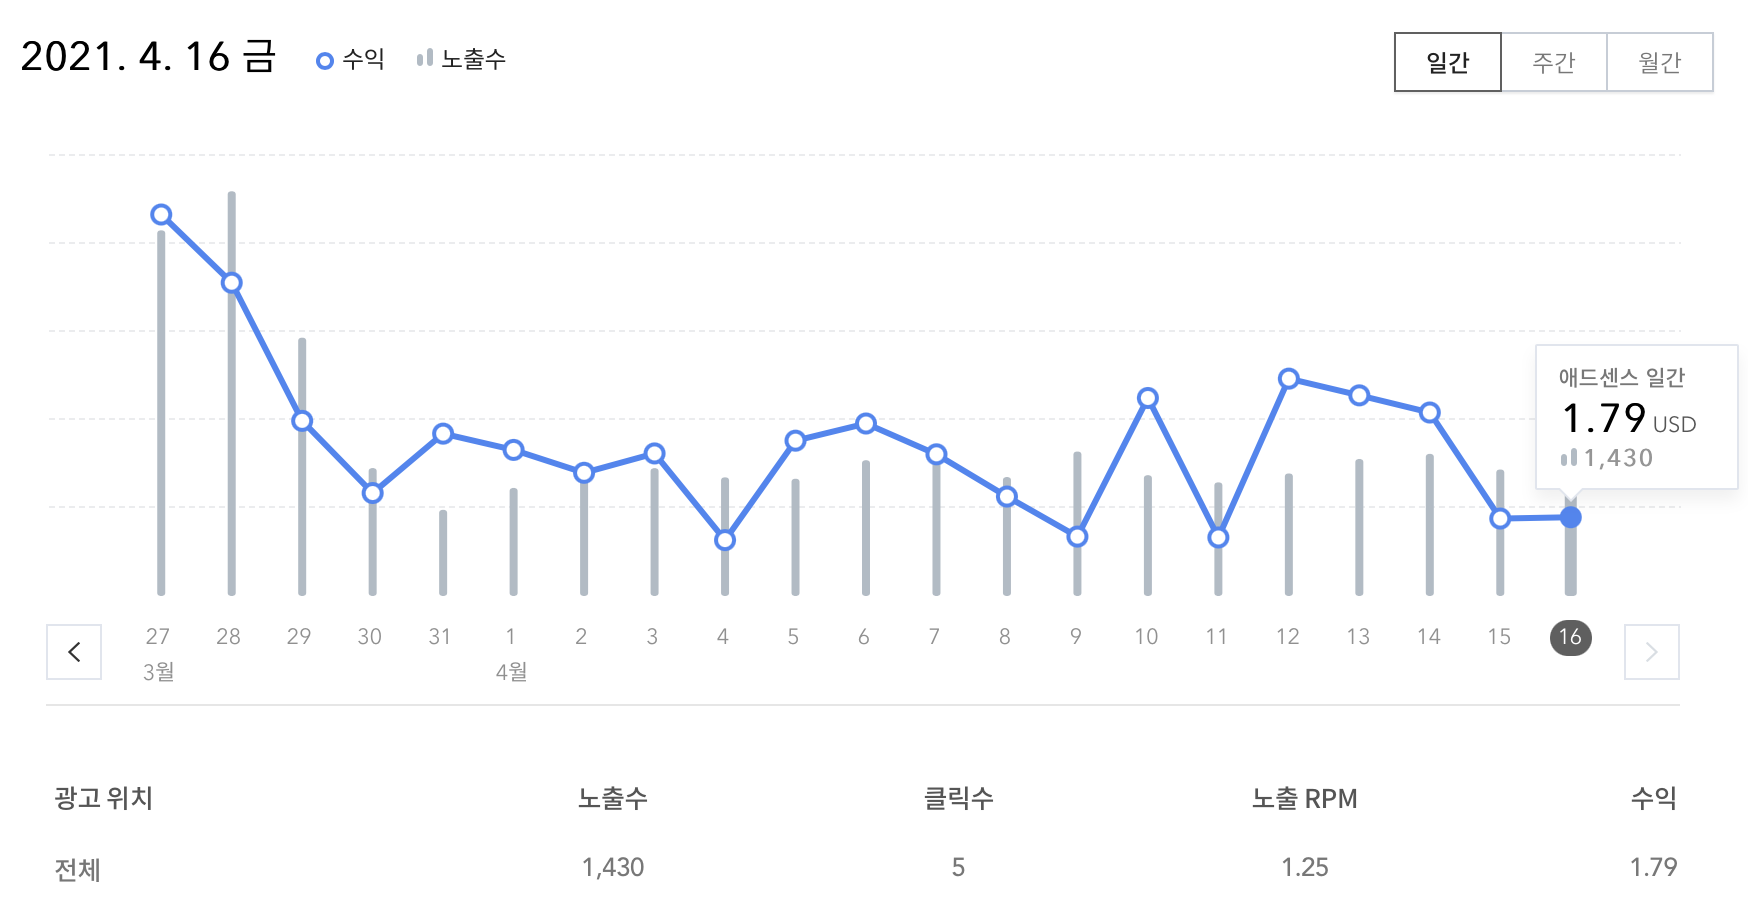
Task: Click the 클릭수 column header
Action: click(x=958, y=798)
